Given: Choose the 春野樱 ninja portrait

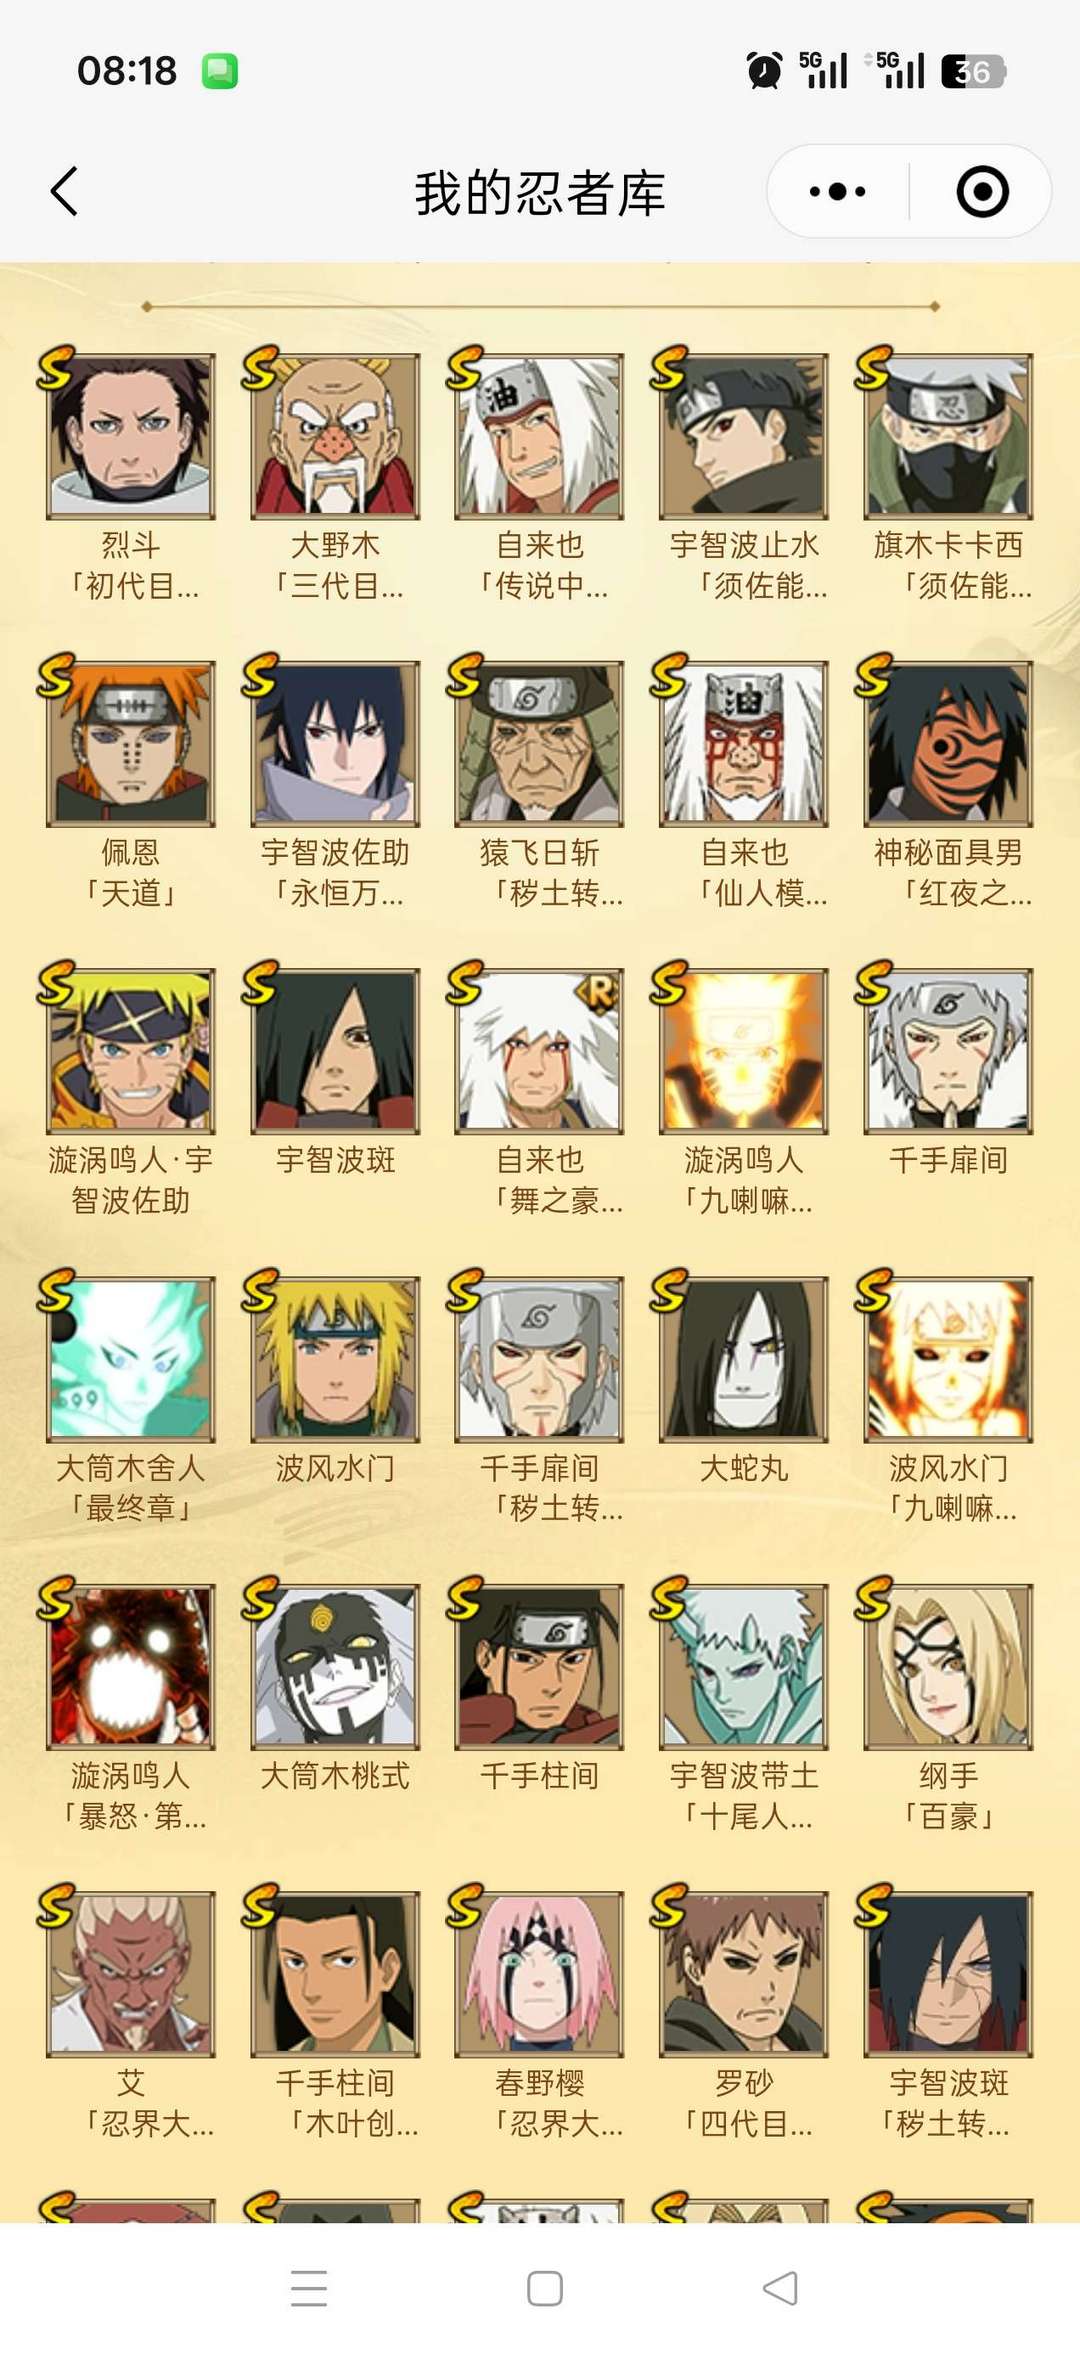Looking at the screenshot, I should click(x=539, y=1973).
